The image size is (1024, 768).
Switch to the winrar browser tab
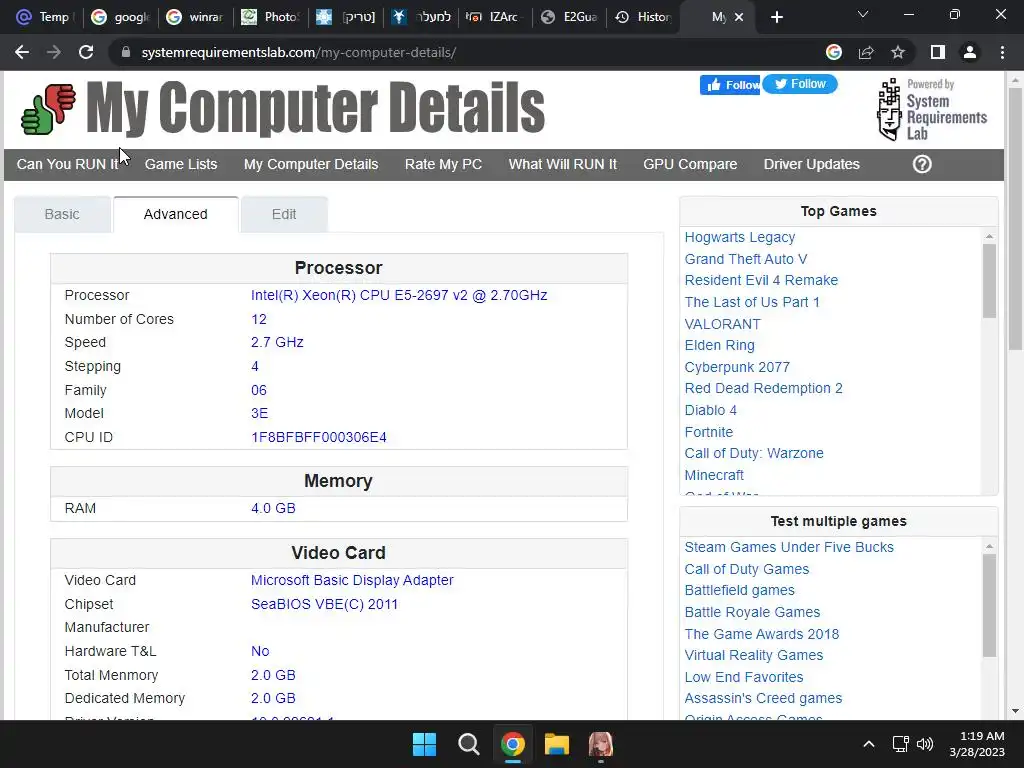click(195, 17)
